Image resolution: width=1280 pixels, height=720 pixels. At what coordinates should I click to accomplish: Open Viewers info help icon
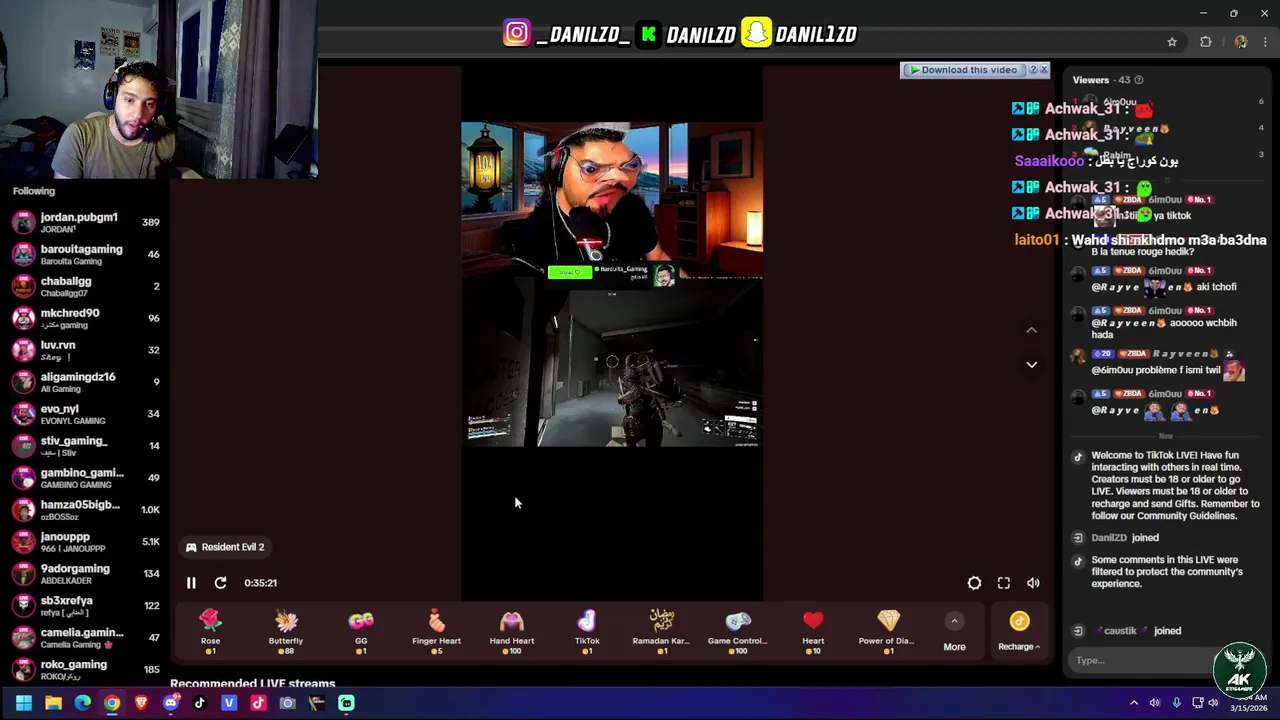click(1138, 80)
